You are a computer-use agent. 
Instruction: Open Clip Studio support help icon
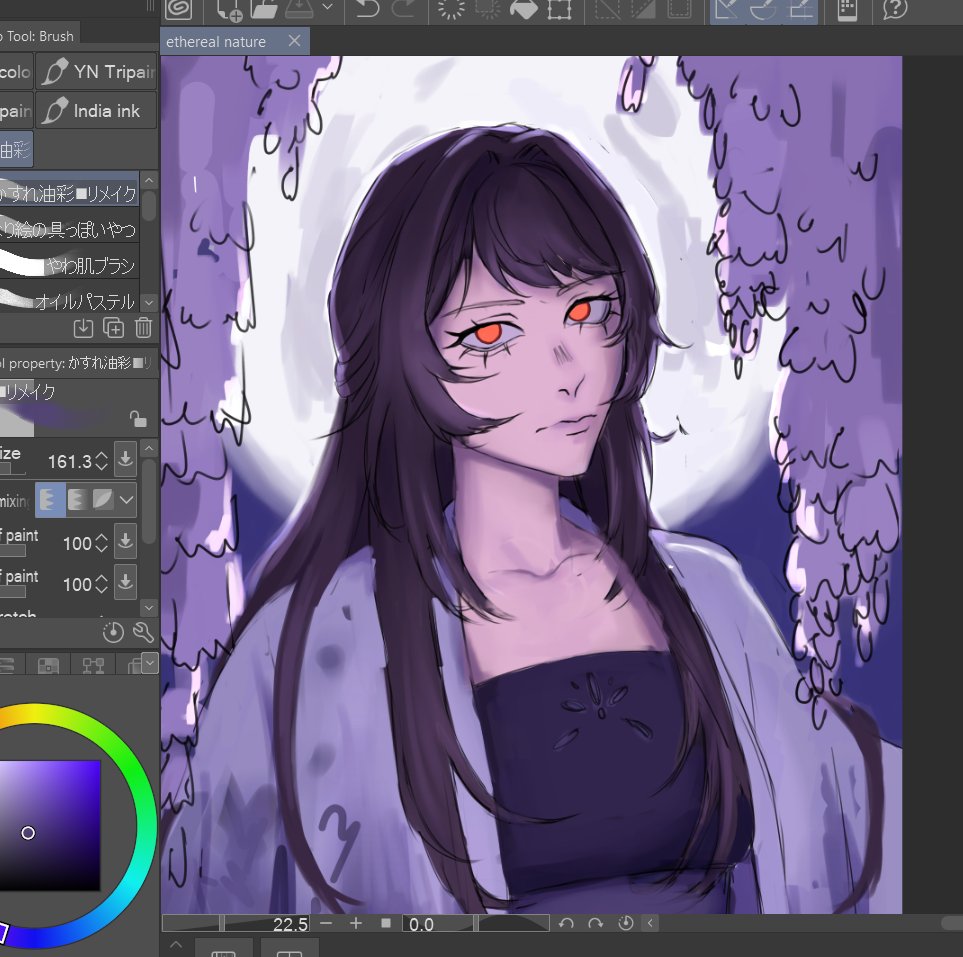tap(895, 9)
